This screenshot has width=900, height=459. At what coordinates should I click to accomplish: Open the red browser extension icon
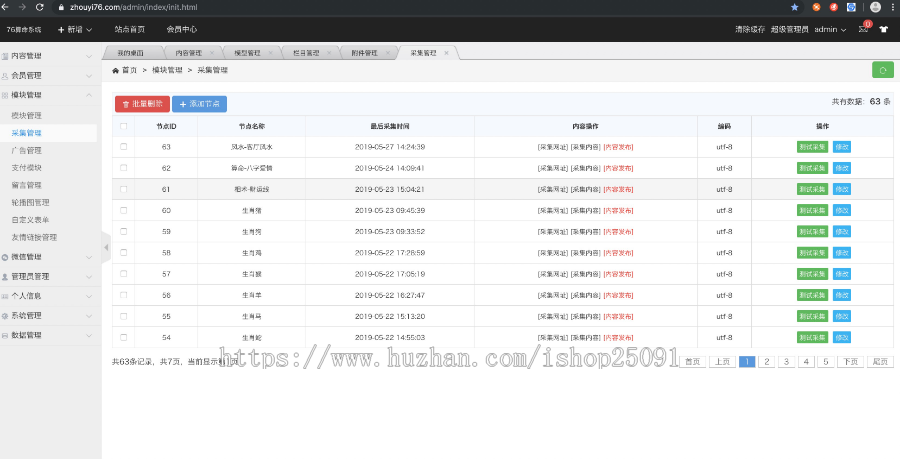(x=833, y=7)
